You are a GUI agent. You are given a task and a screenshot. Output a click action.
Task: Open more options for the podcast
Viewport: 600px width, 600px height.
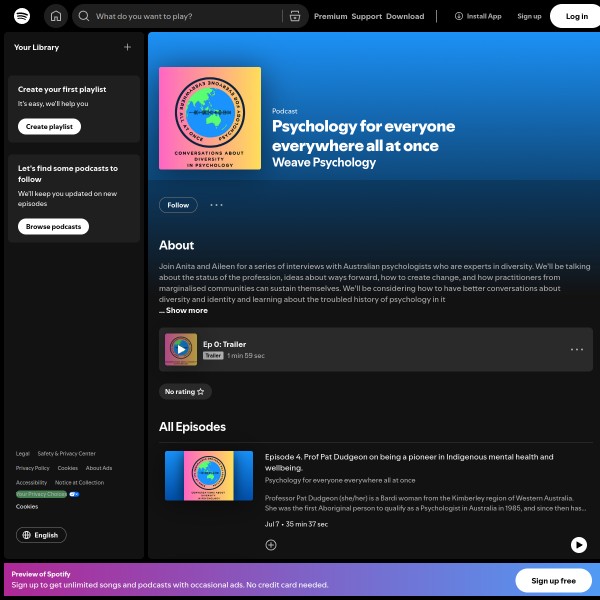tap(216, 205)
